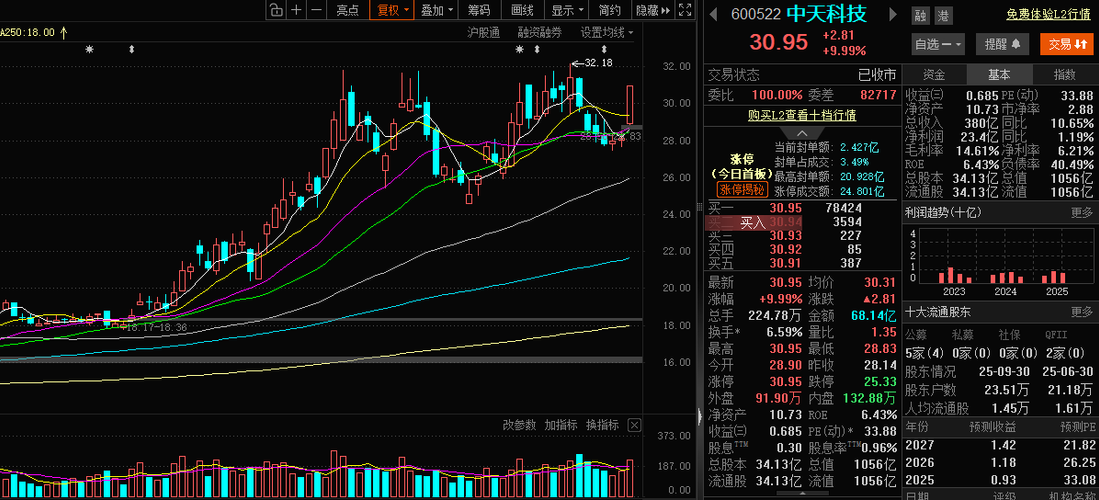This screenshot has height=500, width=1099.
Task: Toggle the chart lock icon
Action: pyautogui.click(x=276, y=10)
